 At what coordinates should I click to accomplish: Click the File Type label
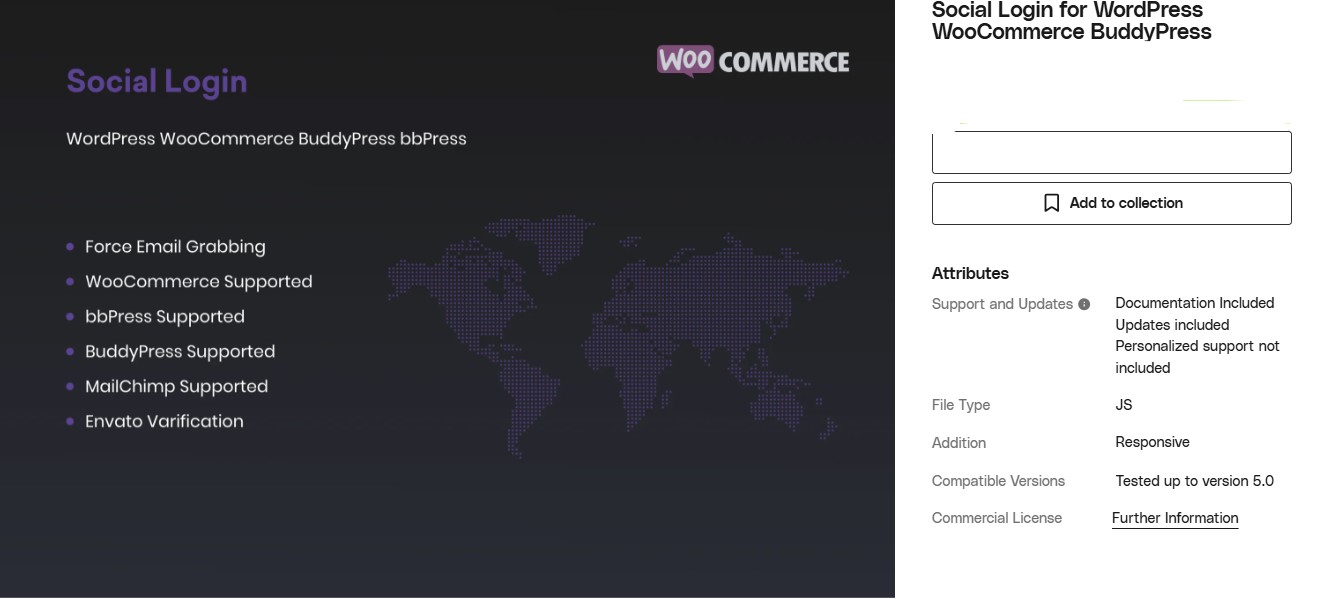pyautogui.click(x=961, y=405)
